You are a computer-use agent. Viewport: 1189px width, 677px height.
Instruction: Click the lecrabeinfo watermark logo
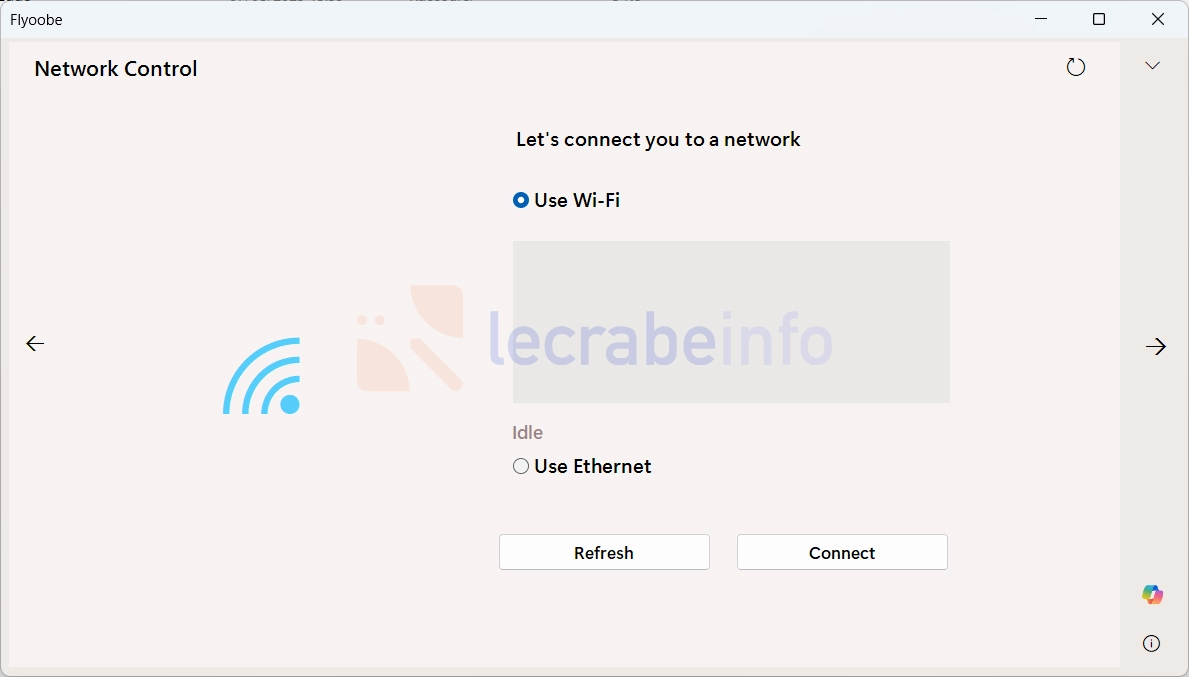click(x=595, y=339)
